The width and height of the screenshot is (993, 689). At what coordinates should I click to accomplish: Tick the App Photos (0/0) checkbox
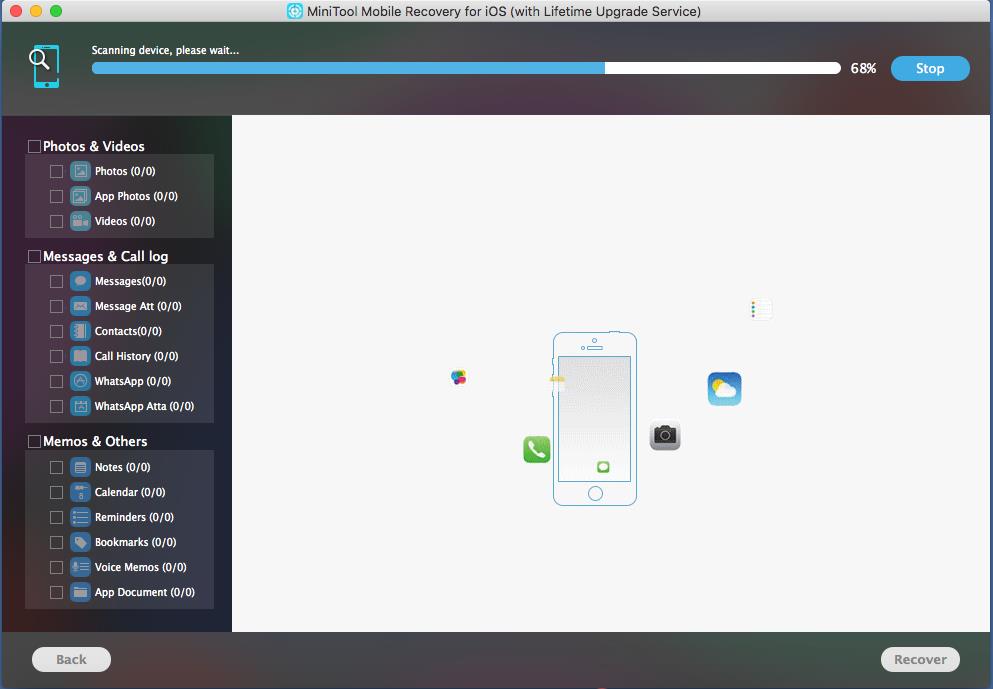tap(56, 196)
